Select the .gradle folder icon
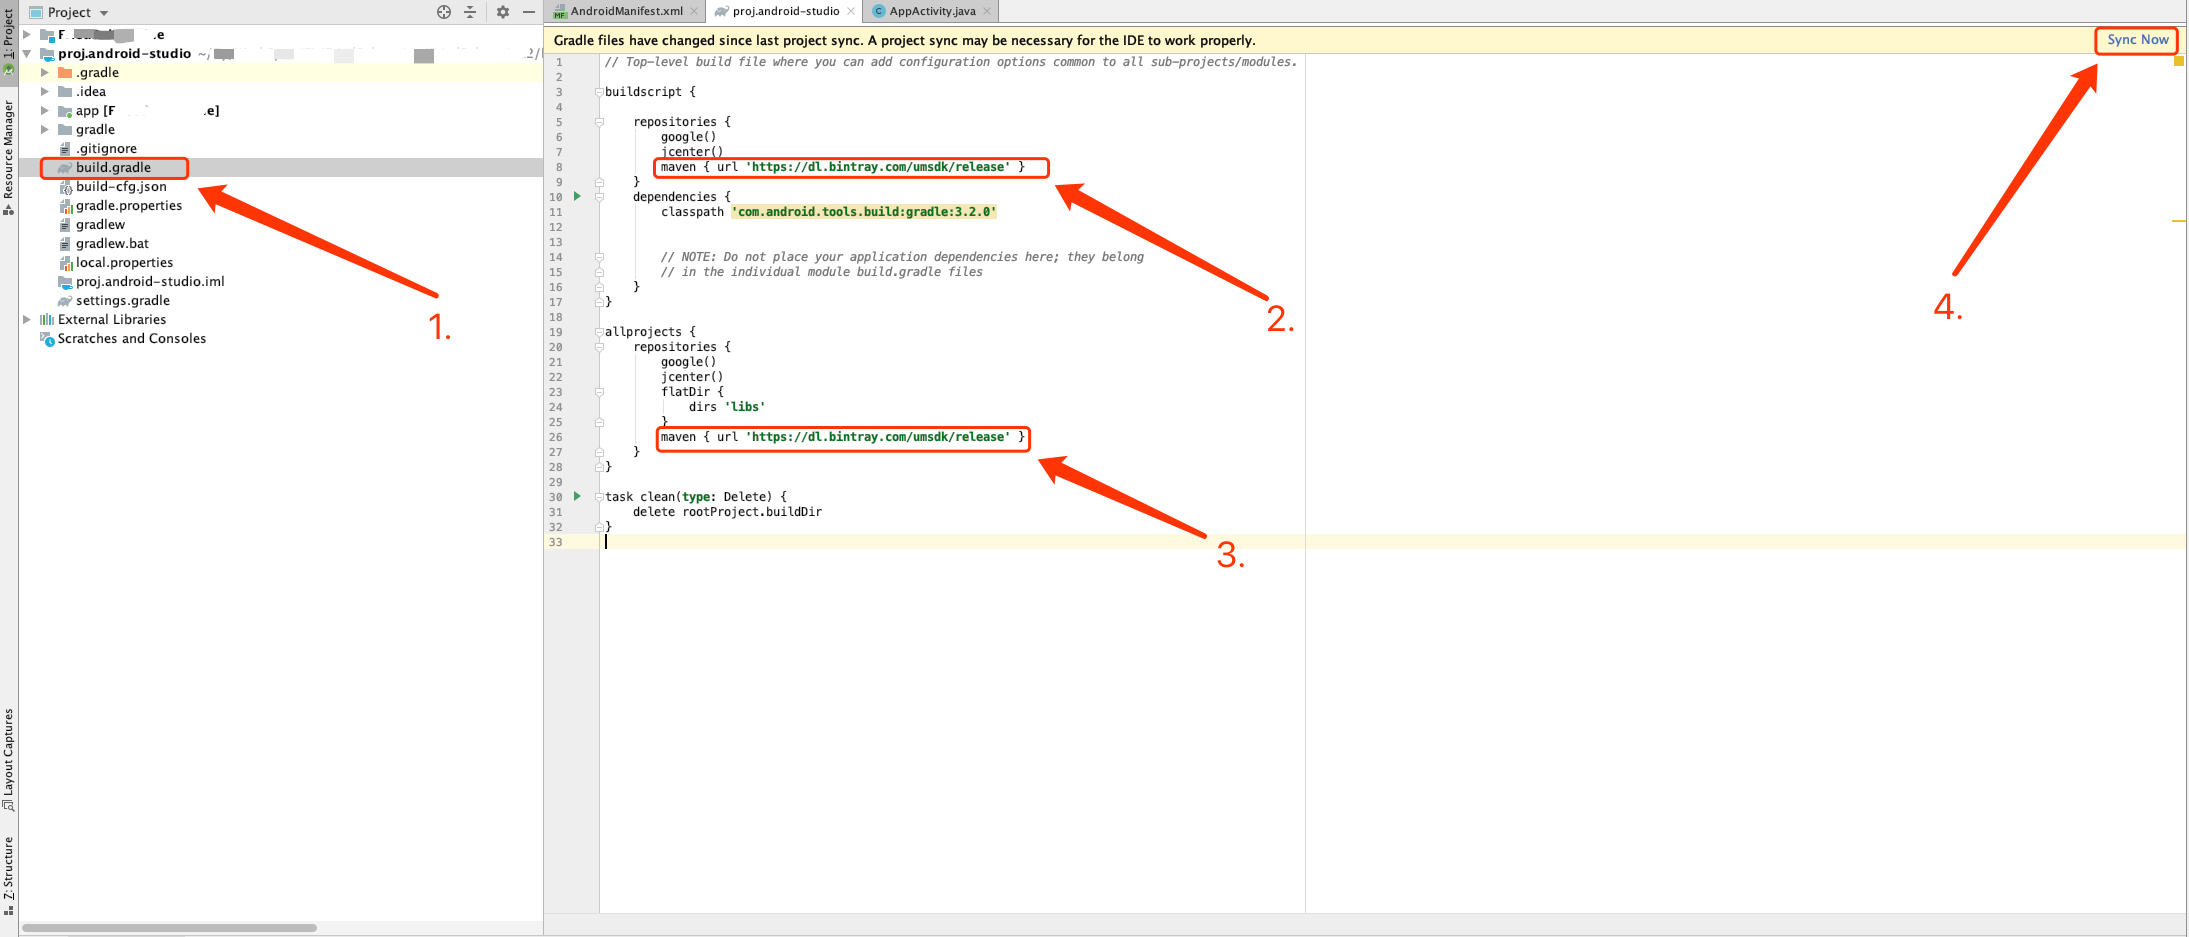The image size is (2189, 937). [65, 73]
